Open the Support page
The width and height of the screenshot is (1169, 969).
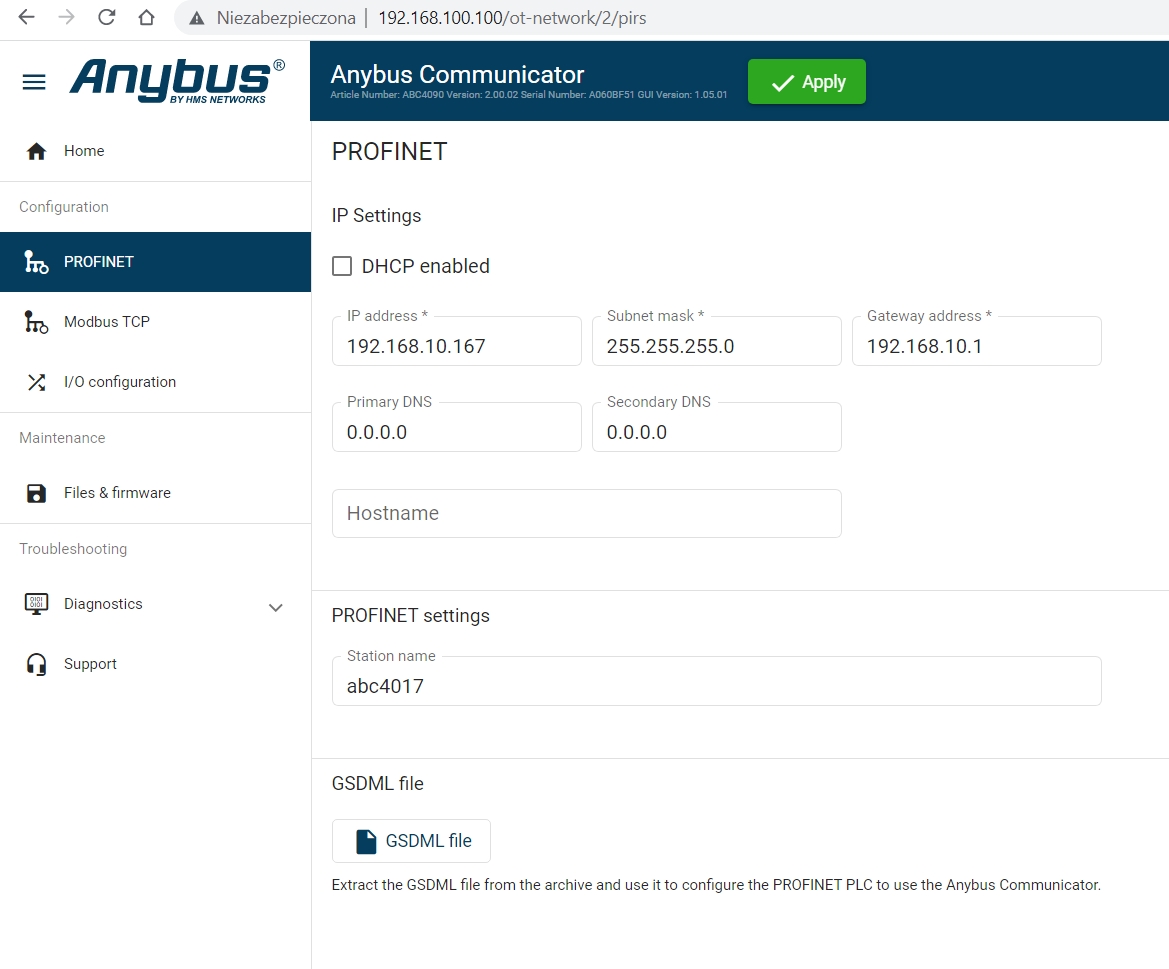155,664
